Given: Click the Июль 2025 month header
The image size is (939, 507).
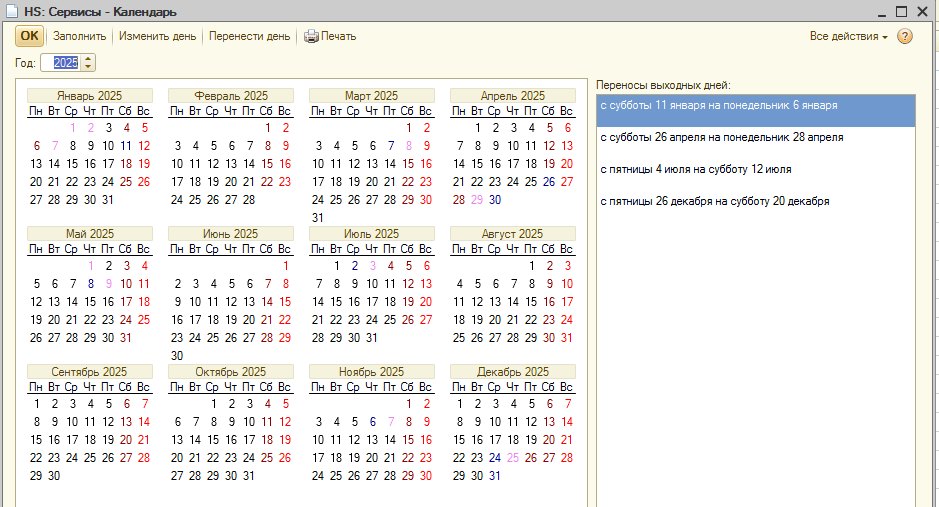Looking at the screenshot, I should coord(372,234).
